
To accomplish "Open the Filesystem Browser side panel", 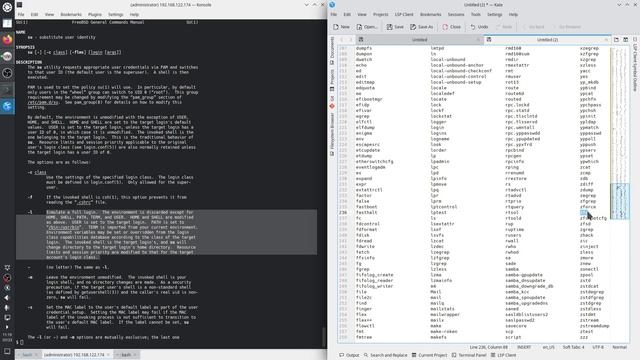I will click(332, 134).
